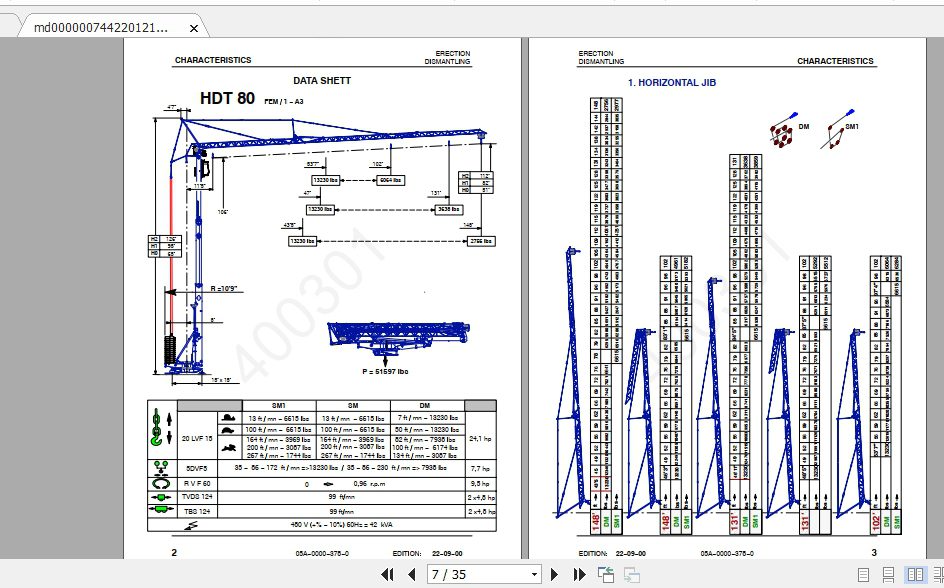Toggle continuous scrolling page layout

888,575
